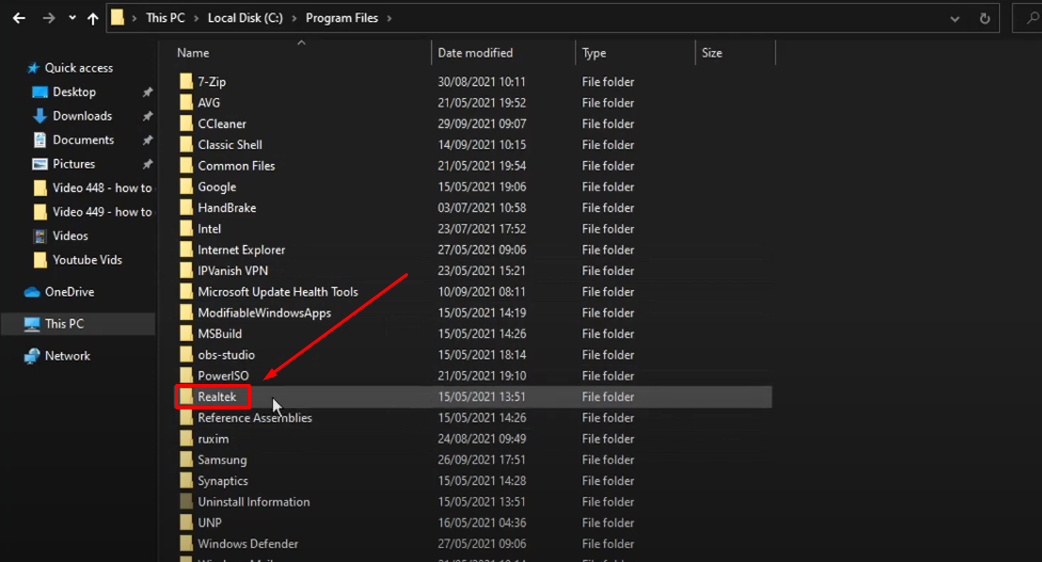Click the Refresh button in address bar
Image resolution: width=1042 pixels, height=562 pixels.
coord(985,18)
